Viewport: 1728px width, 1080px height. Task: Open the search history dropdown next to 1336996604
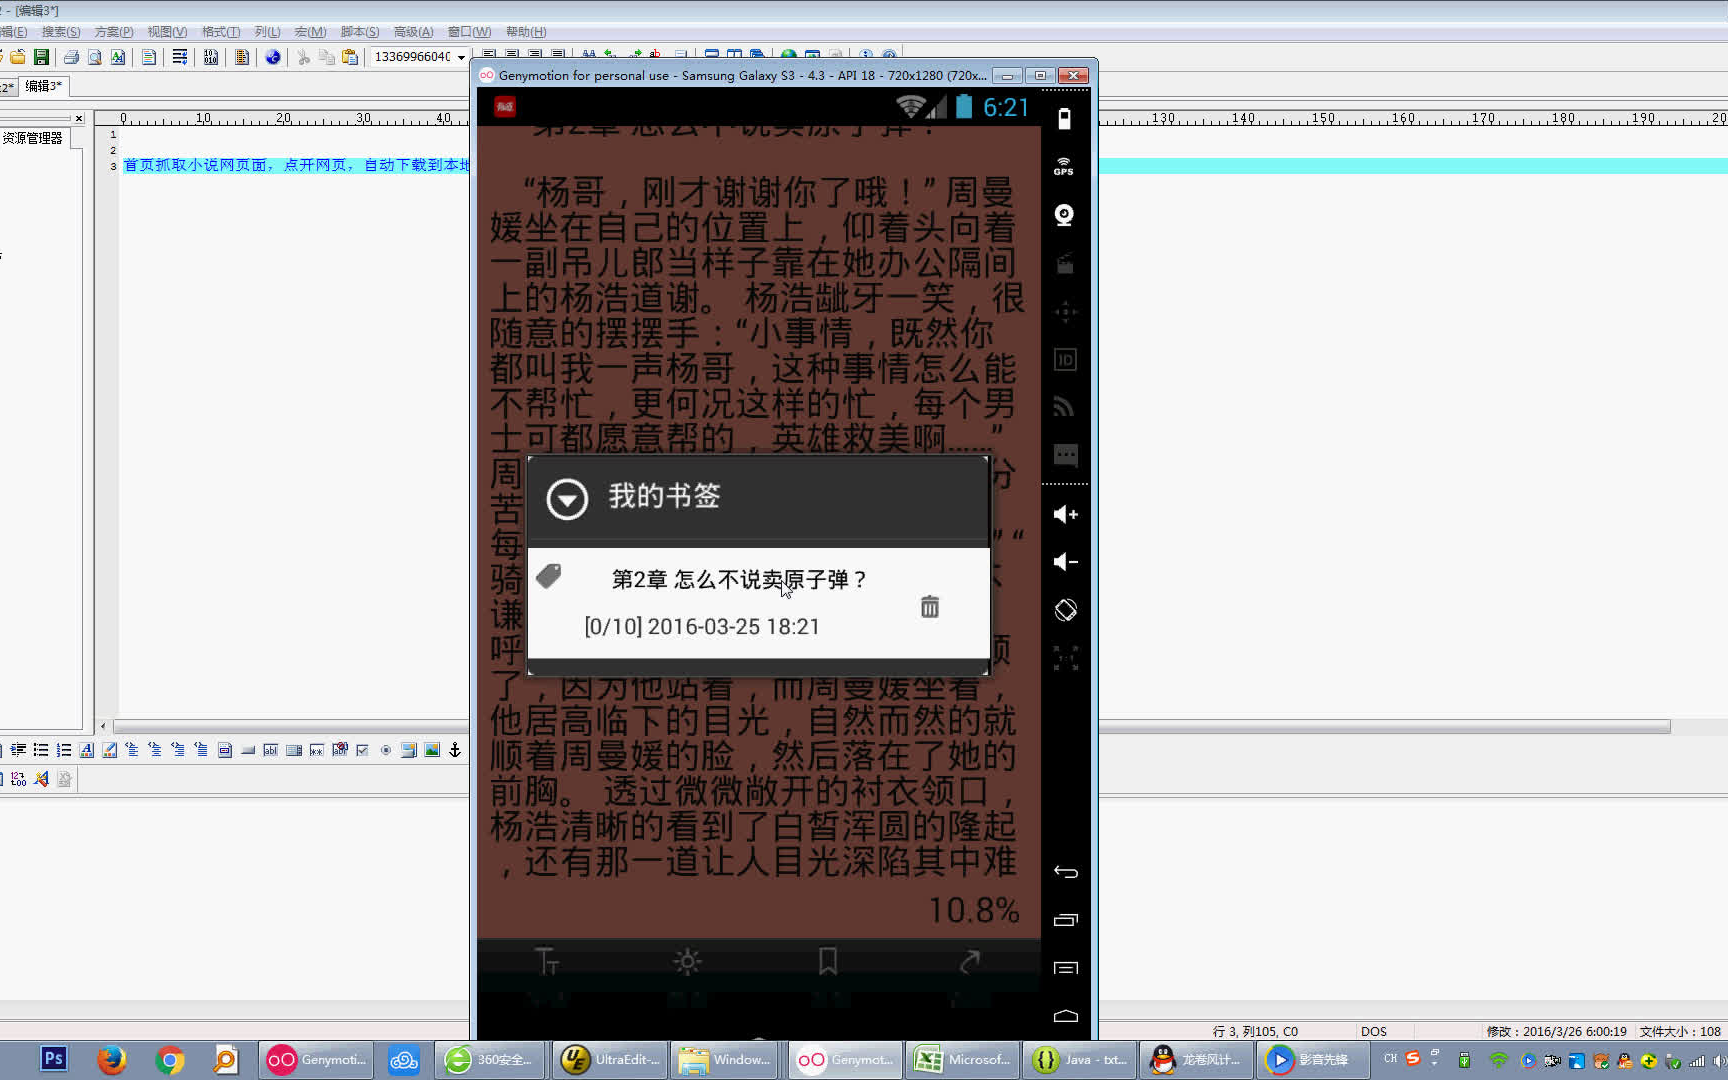[460, 57]
